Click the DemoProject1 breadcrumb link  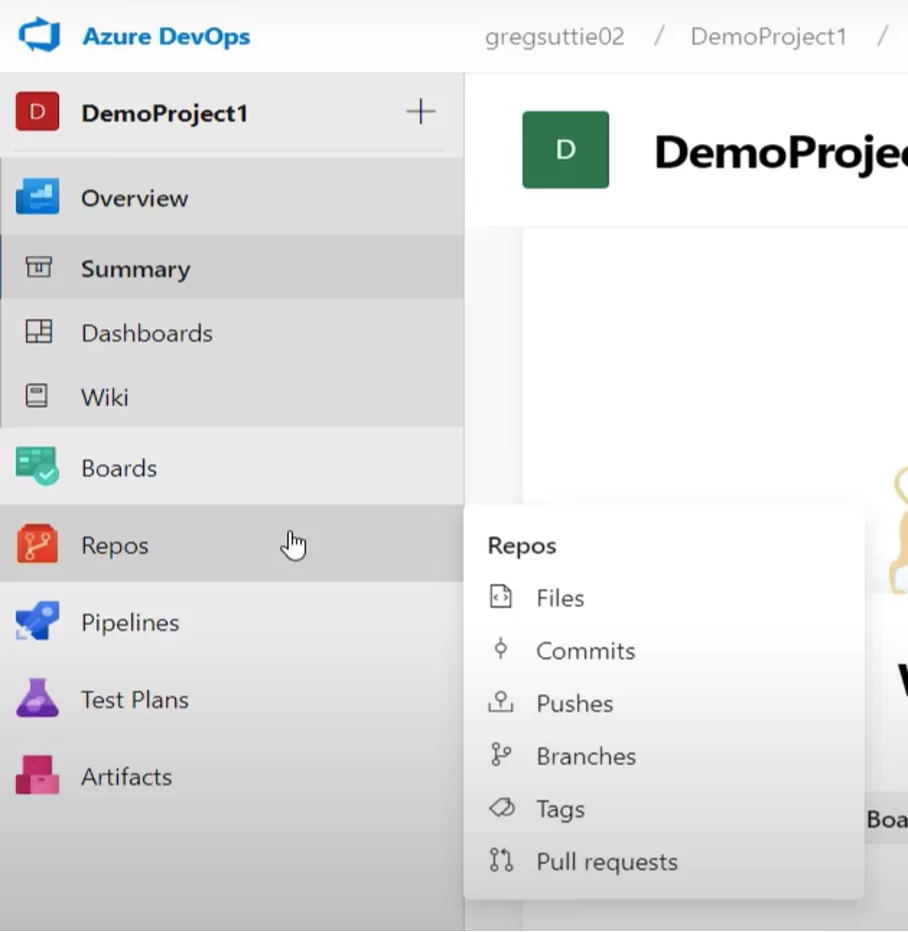768,37
